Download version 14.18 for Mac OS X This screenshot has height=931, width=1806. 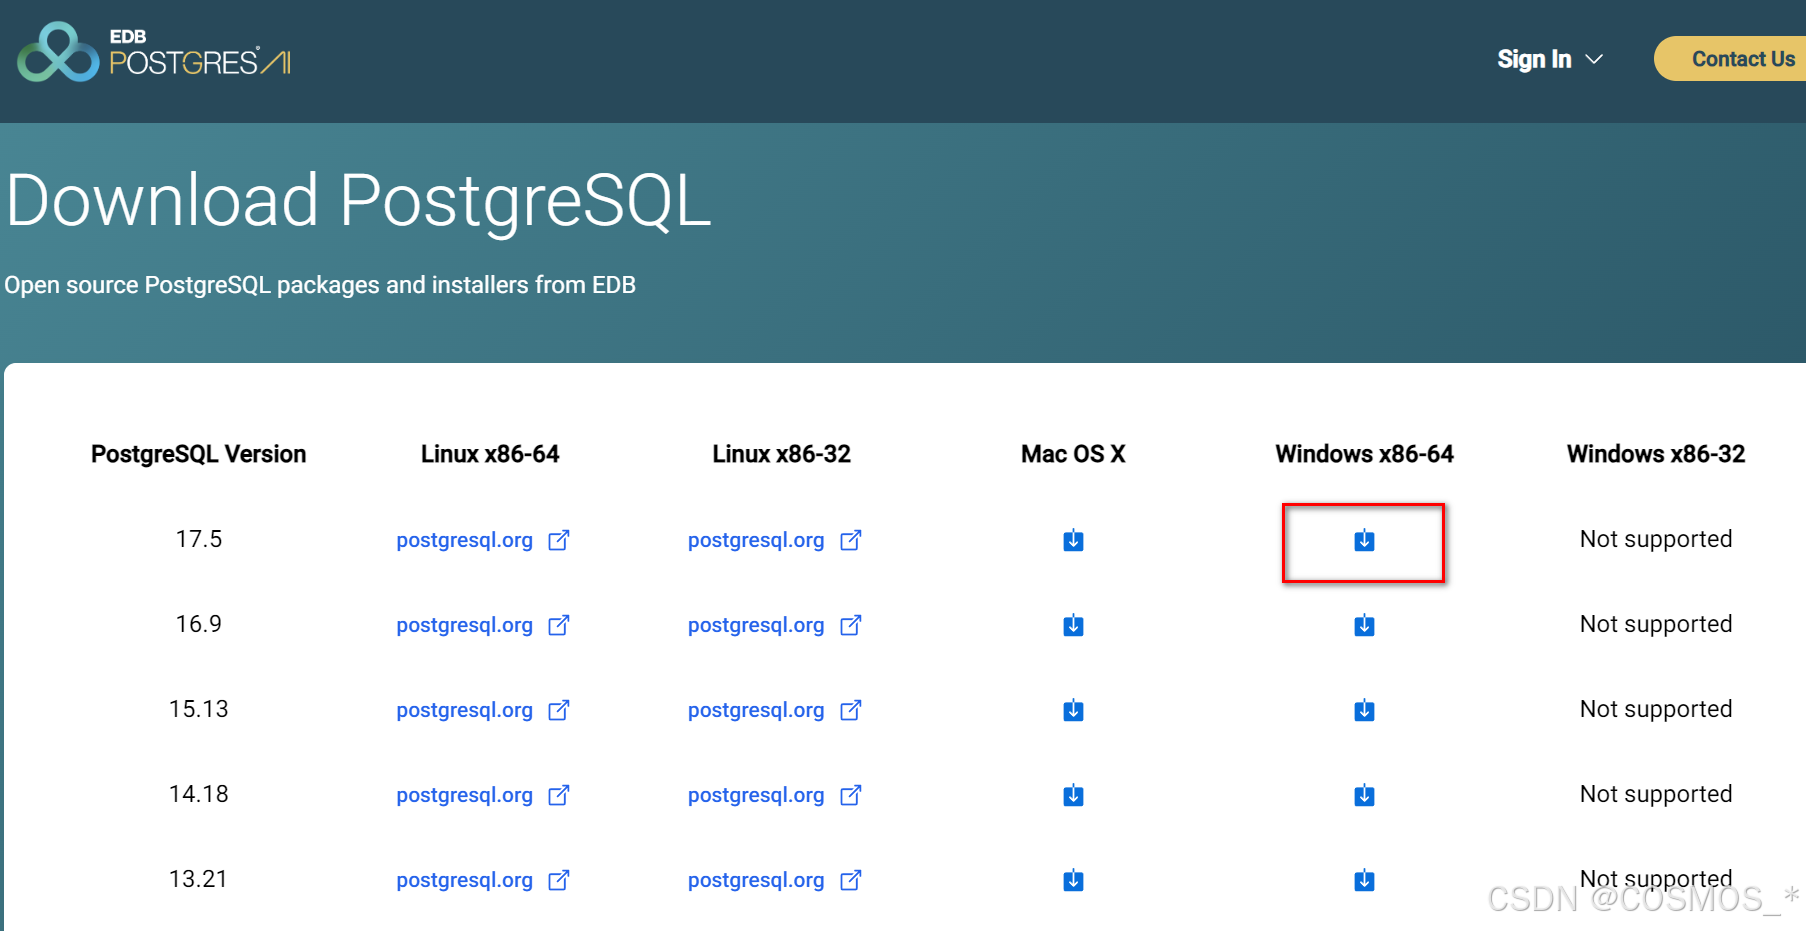pos(1073,795)
